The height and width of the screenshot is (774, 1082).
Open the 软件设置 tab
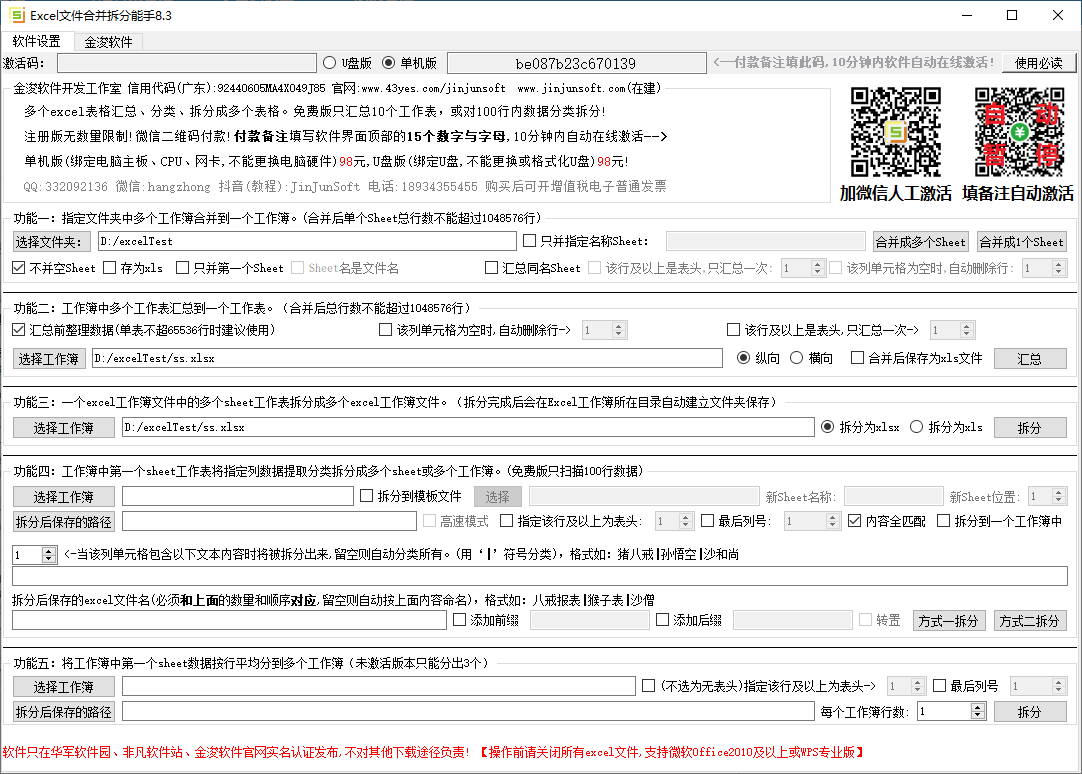[x=36, y=42]
